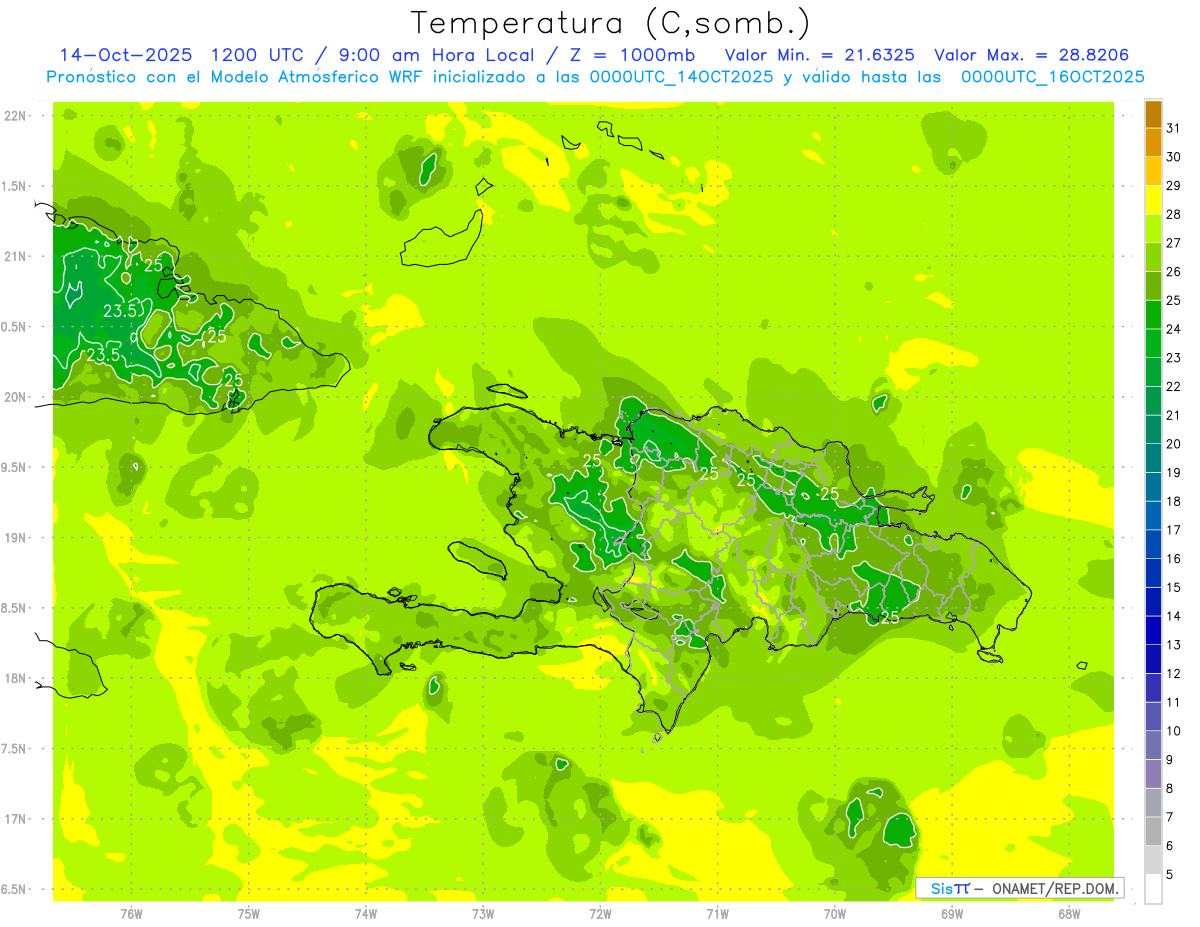
Task: Select the date text "14-Oct-2025"
Action: [x=126, y=55]
